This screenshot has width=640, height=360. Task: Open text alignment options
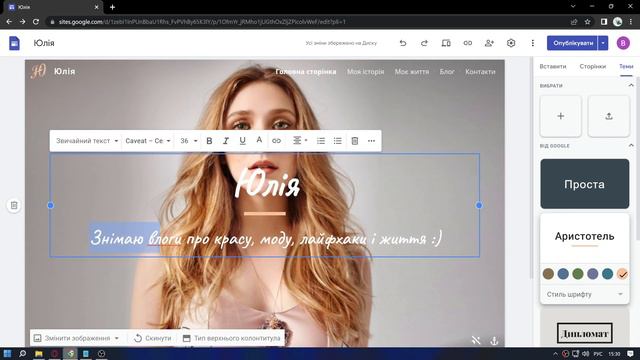point(300,141)
